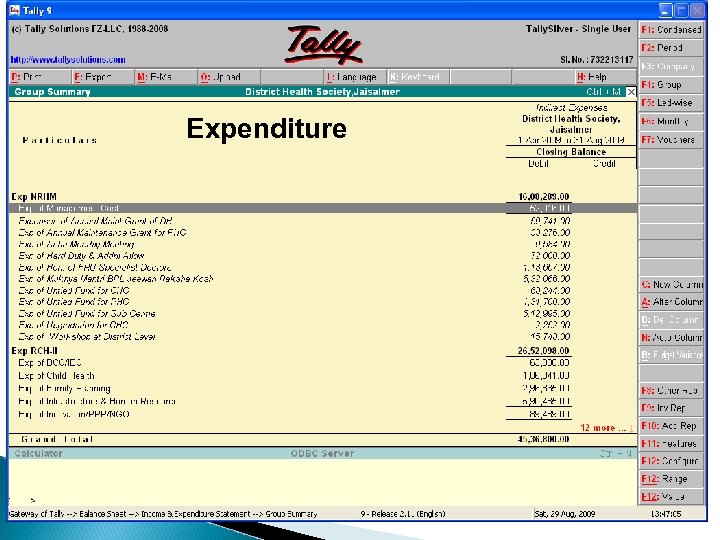Open H: Help from the top bar
The width and height of the screenshot is (720, 540).
(606, 77)
